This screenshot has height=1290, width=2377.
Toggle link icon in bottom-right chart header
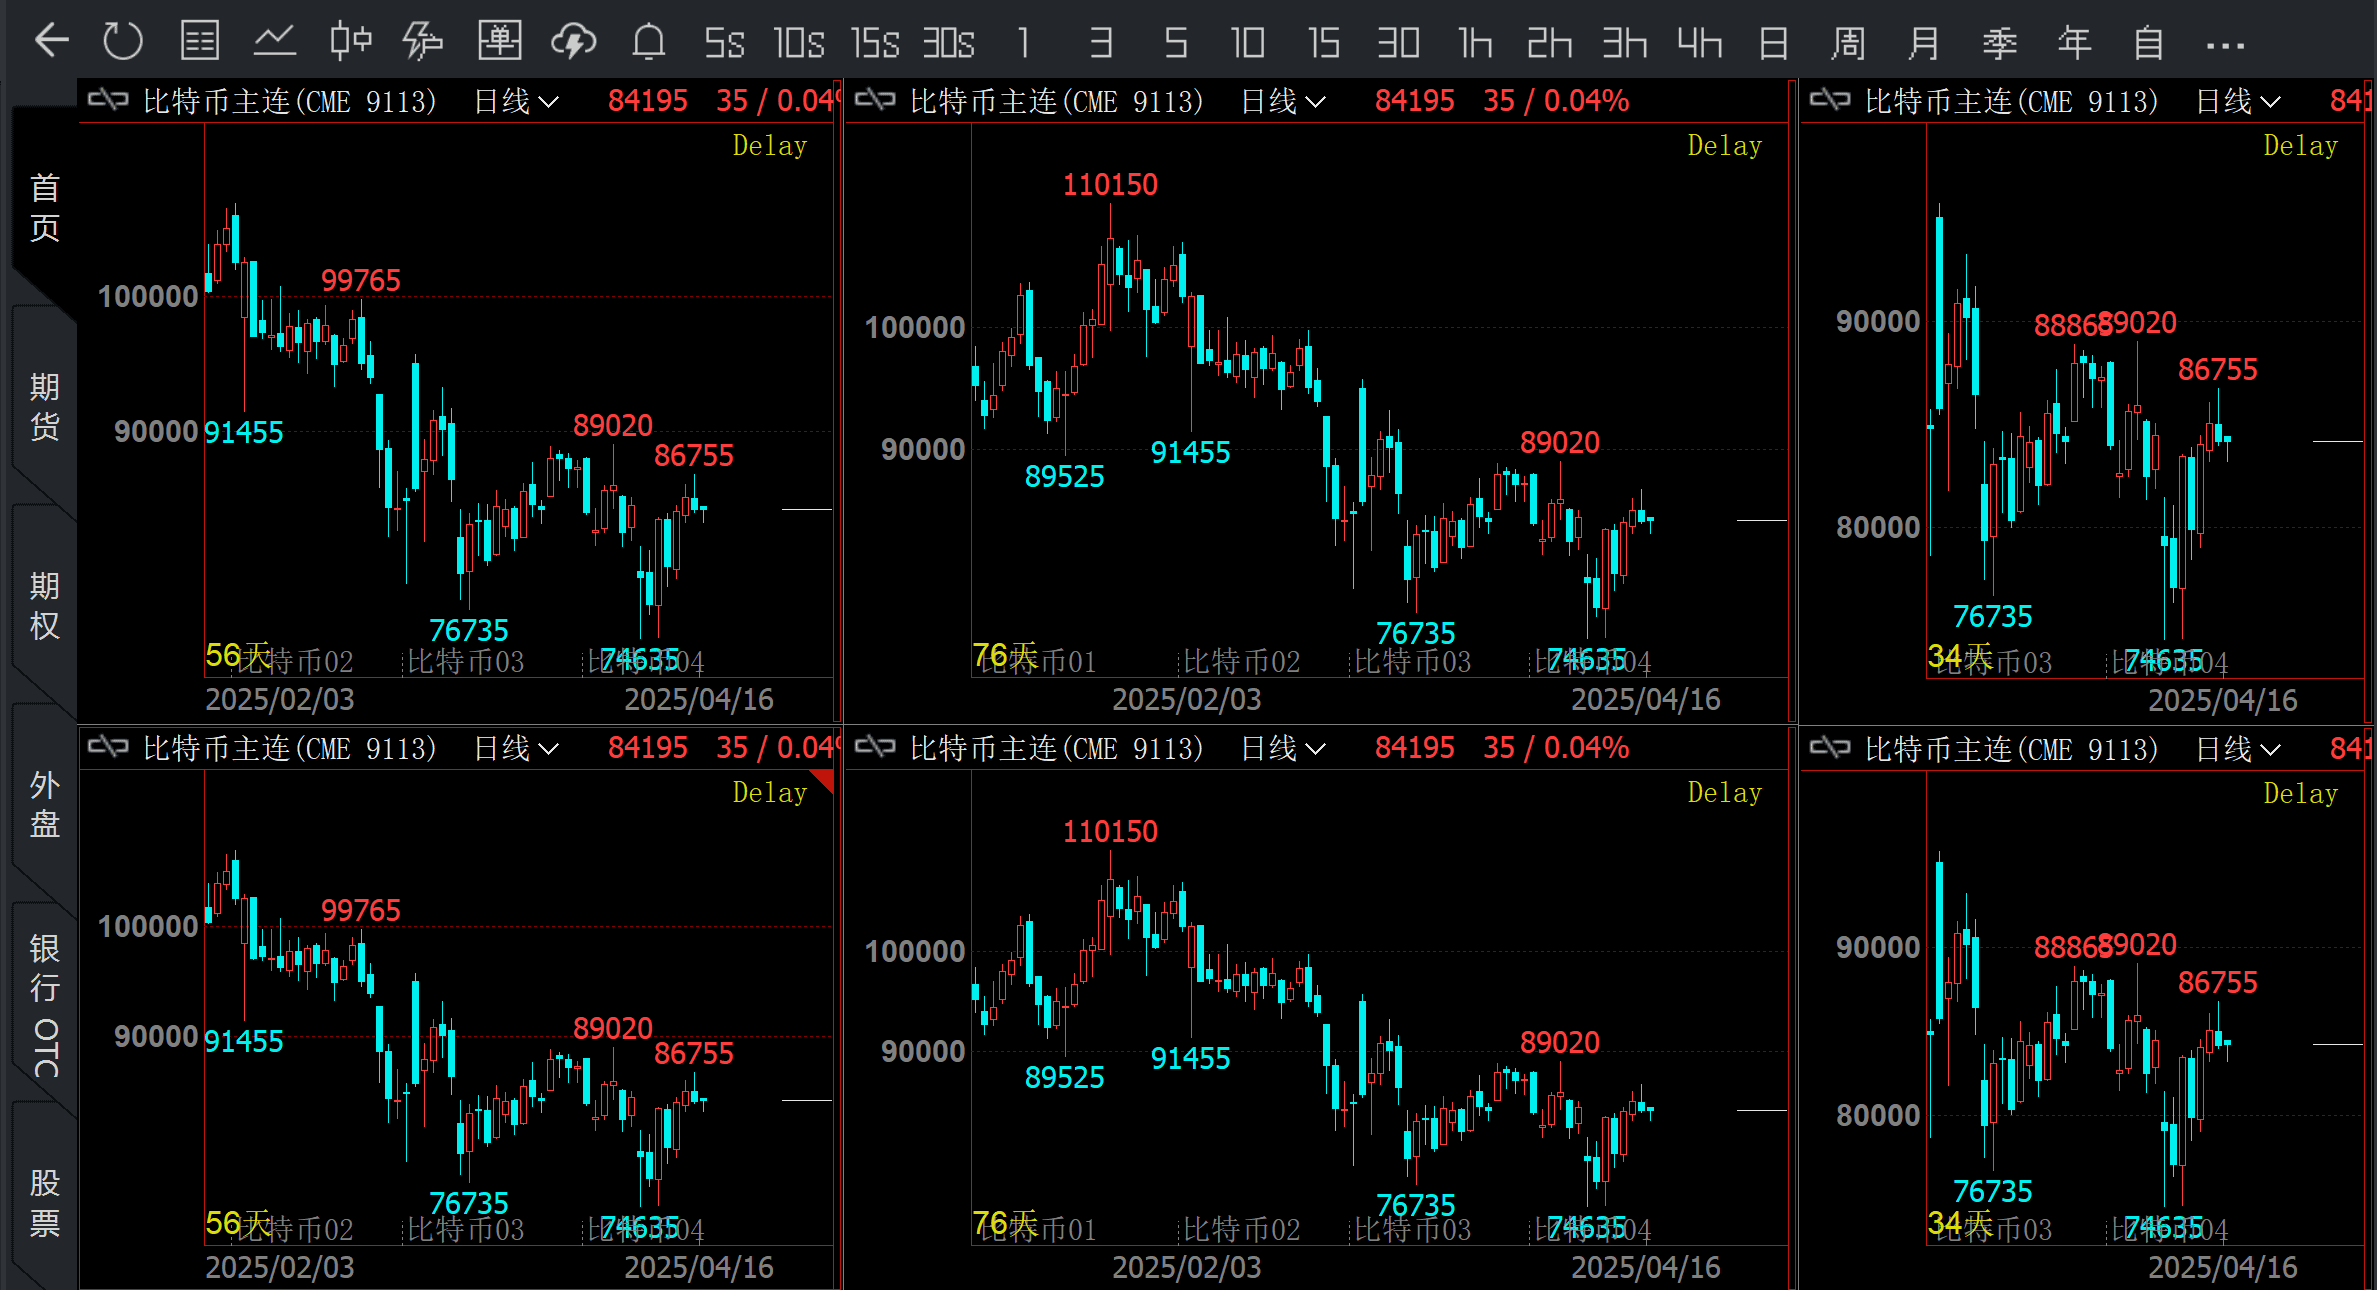(1830, 748)
